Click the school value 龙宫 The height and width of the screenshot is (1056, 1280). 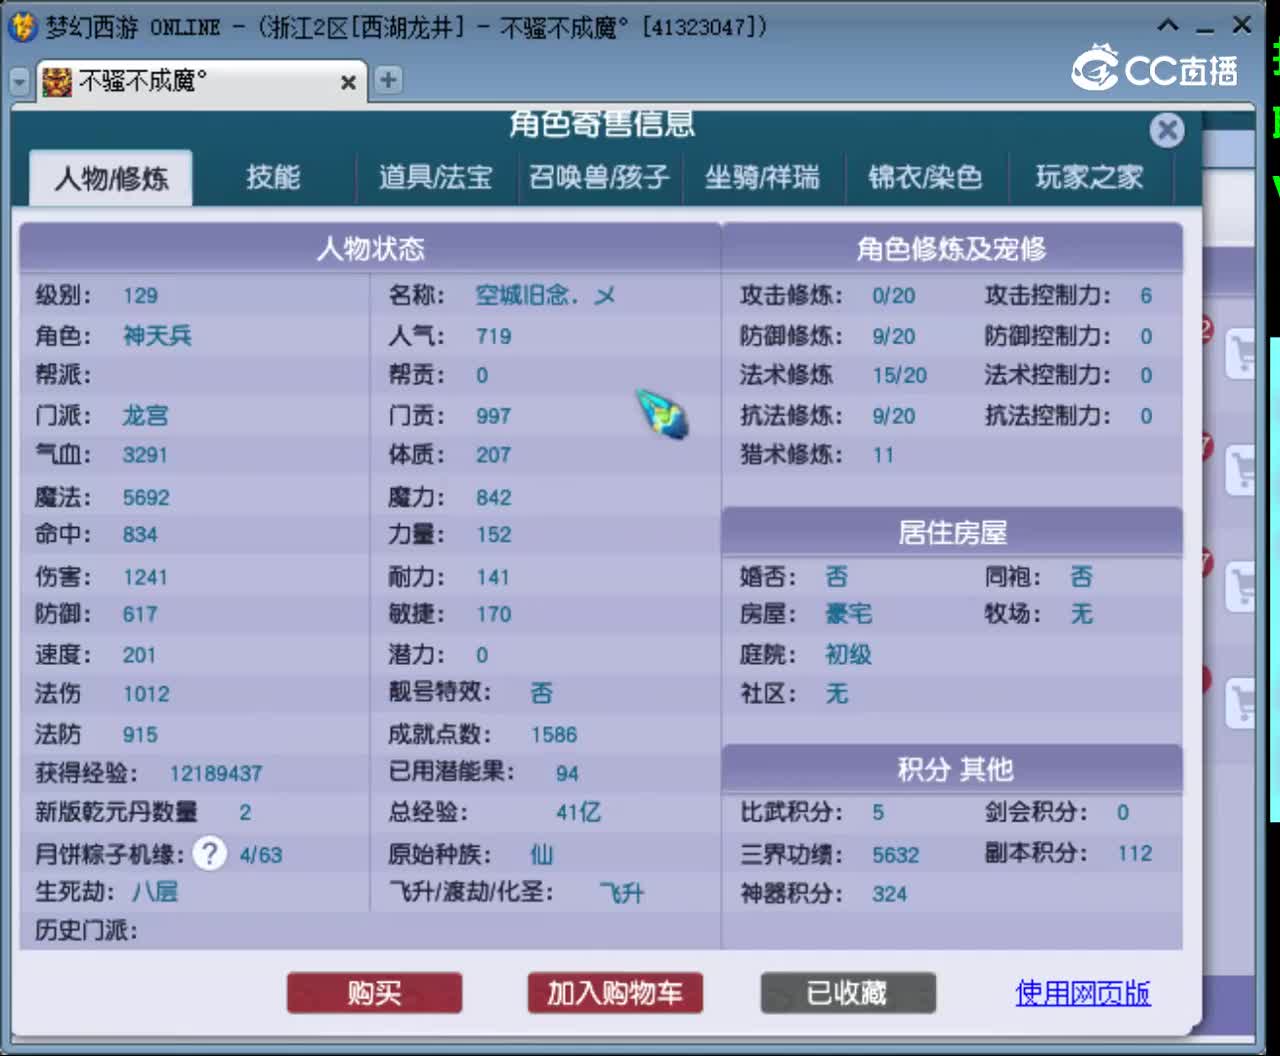(x=145, y=415)
